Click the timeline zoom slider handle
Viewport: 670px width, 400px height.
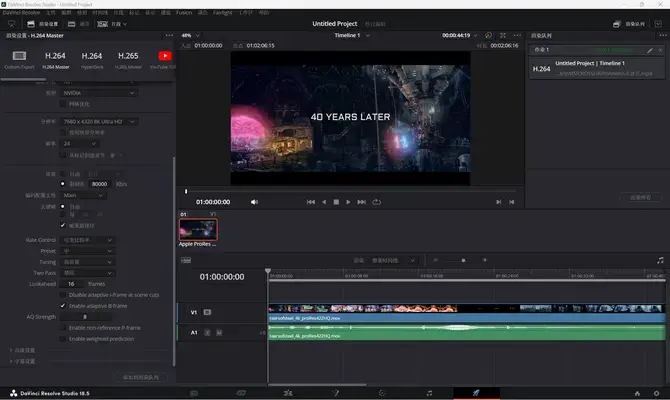point(463,260)
